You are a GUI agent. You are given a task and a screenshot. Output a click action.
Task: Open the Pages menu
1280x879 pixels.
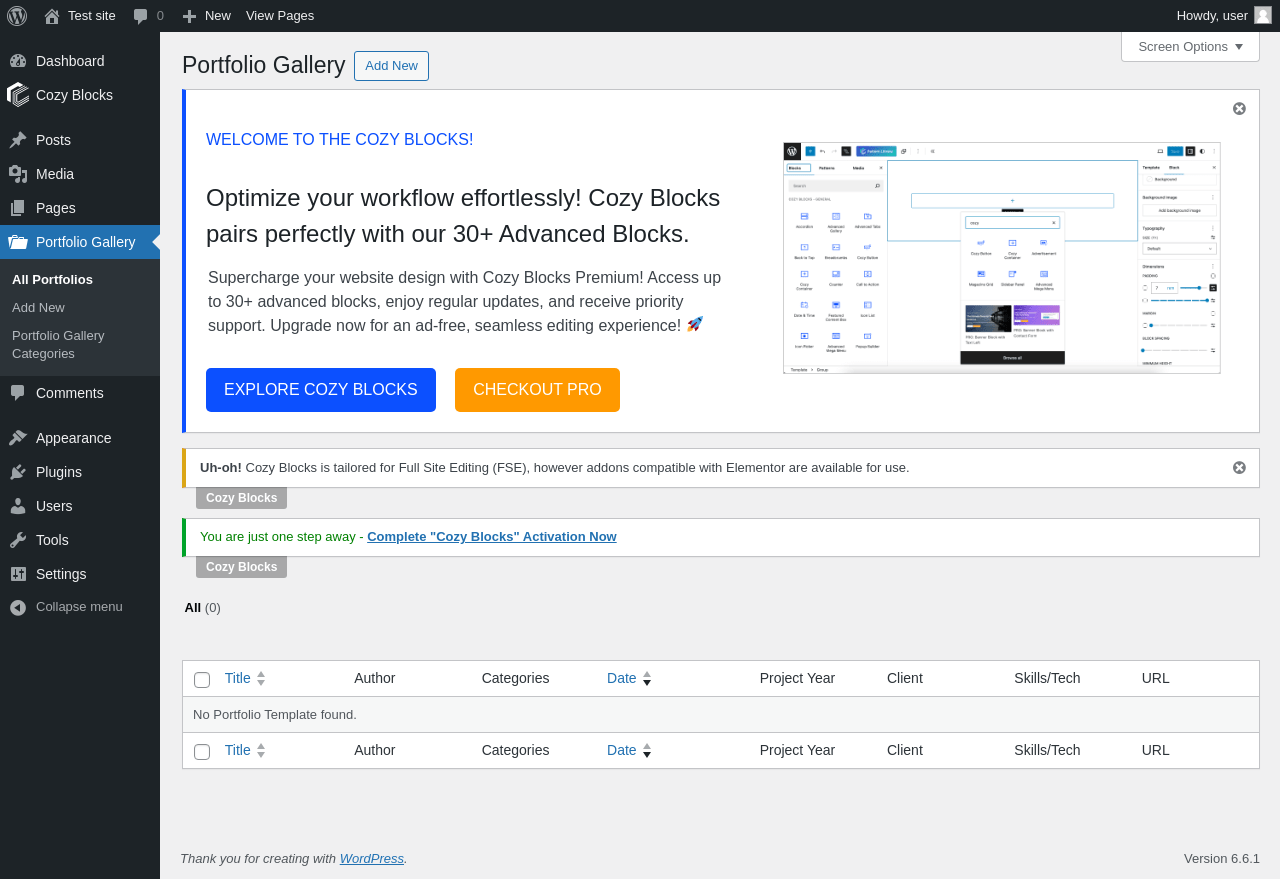coord(80,208)
